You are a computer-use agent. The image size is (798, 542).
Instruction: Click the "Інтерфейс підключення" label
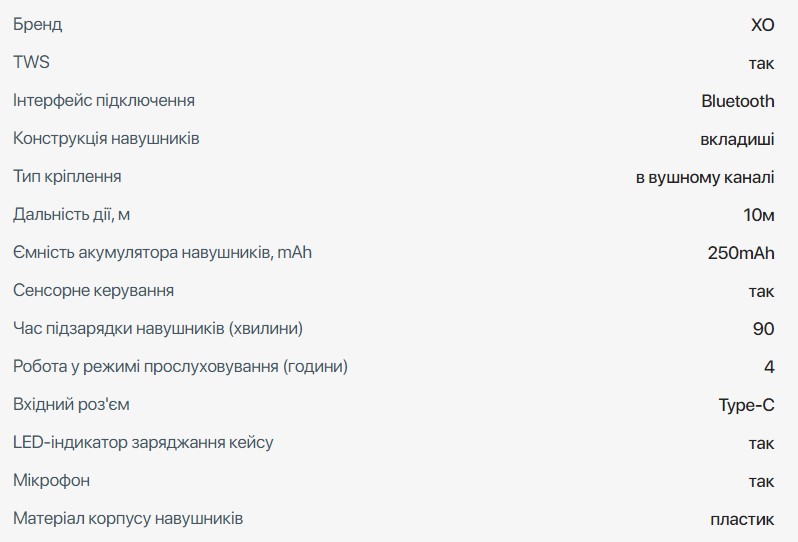click(x=104, y=100)
